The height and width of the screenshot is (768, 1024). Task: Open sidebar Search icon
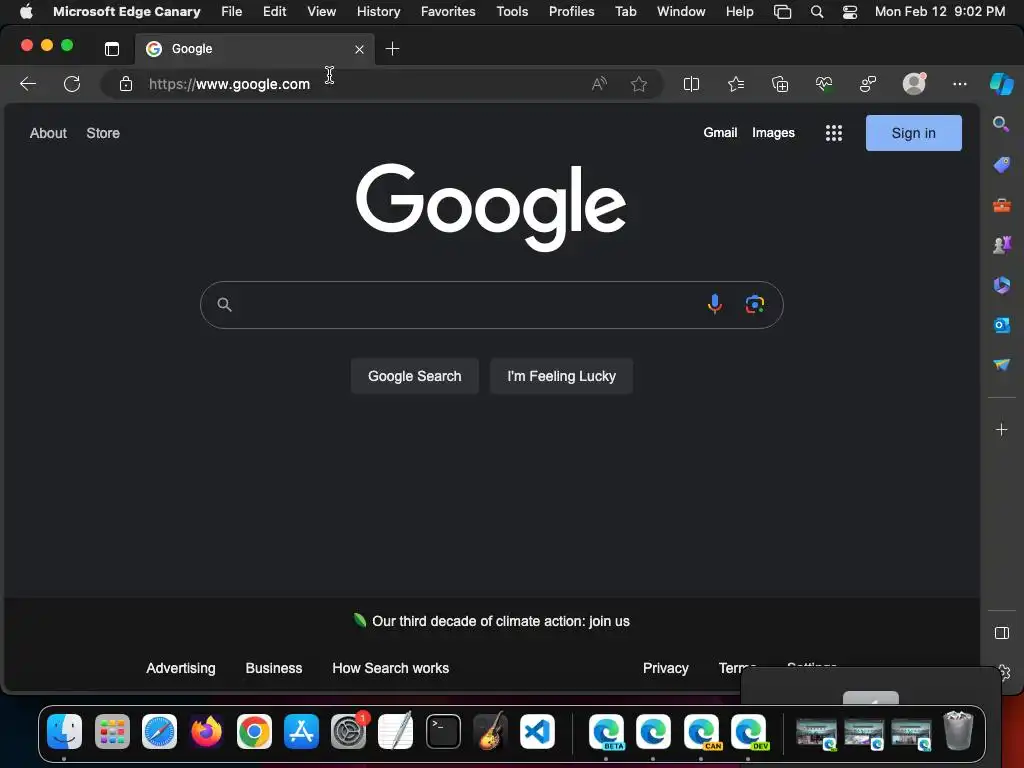point(1000,124)
